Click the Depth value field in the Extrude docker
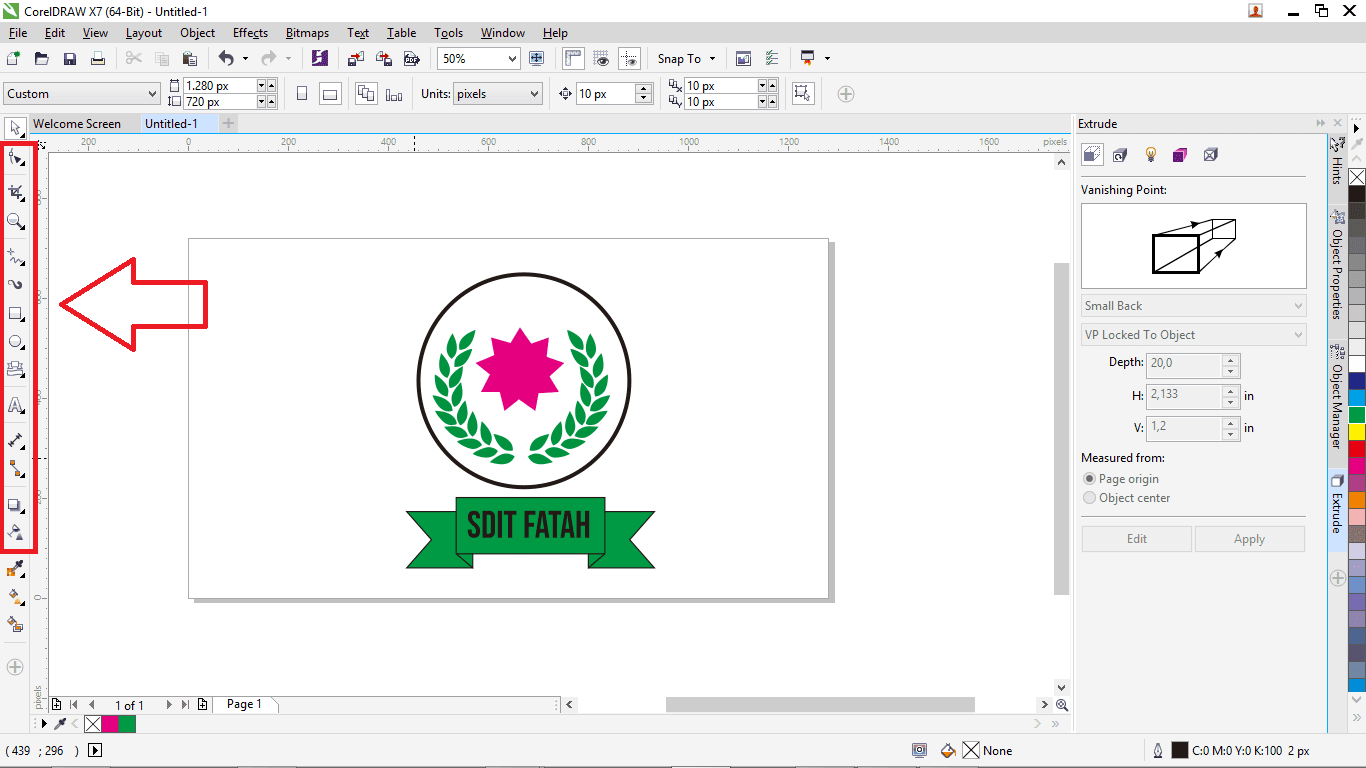Image resolution: width=1366 pixels, height=768 pixels. 1185,365
